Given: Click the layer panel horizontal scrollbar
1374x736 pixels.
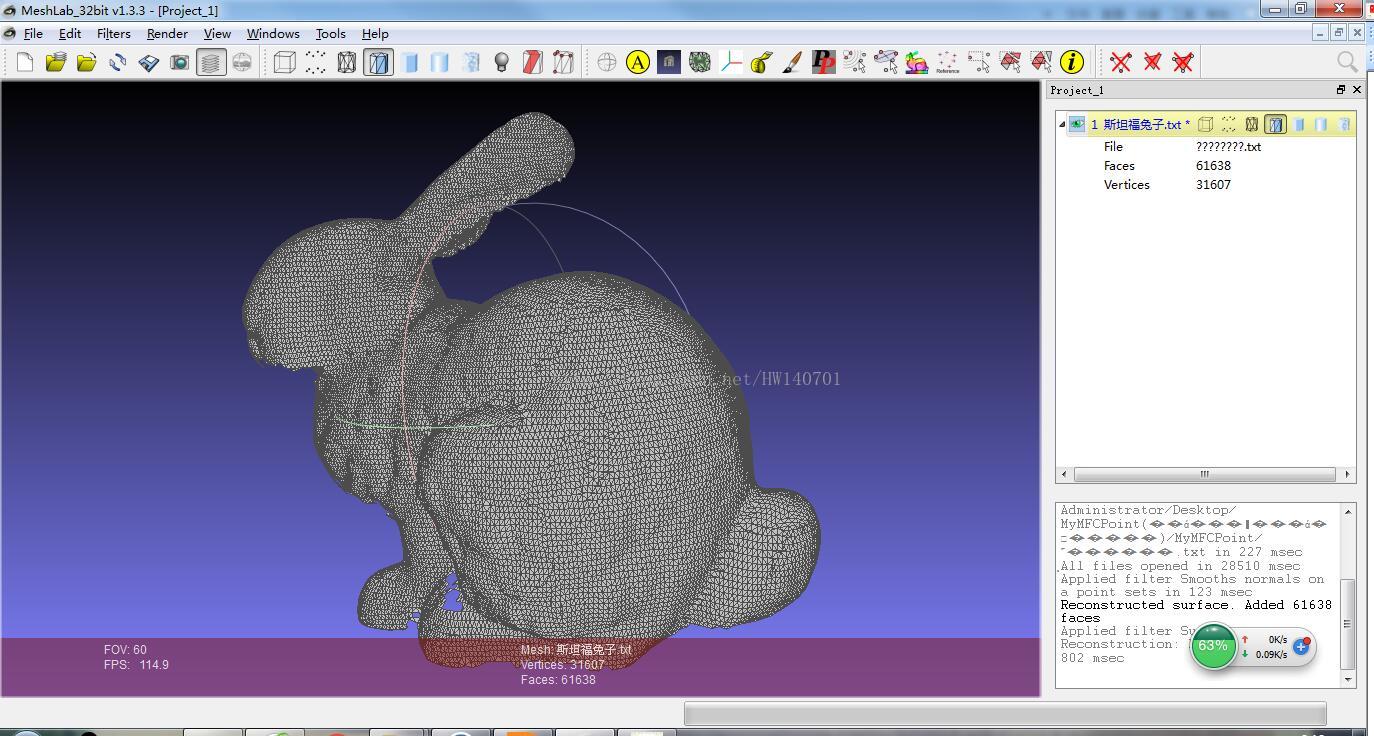Looking at the screenshot, I should [1205, 474].
